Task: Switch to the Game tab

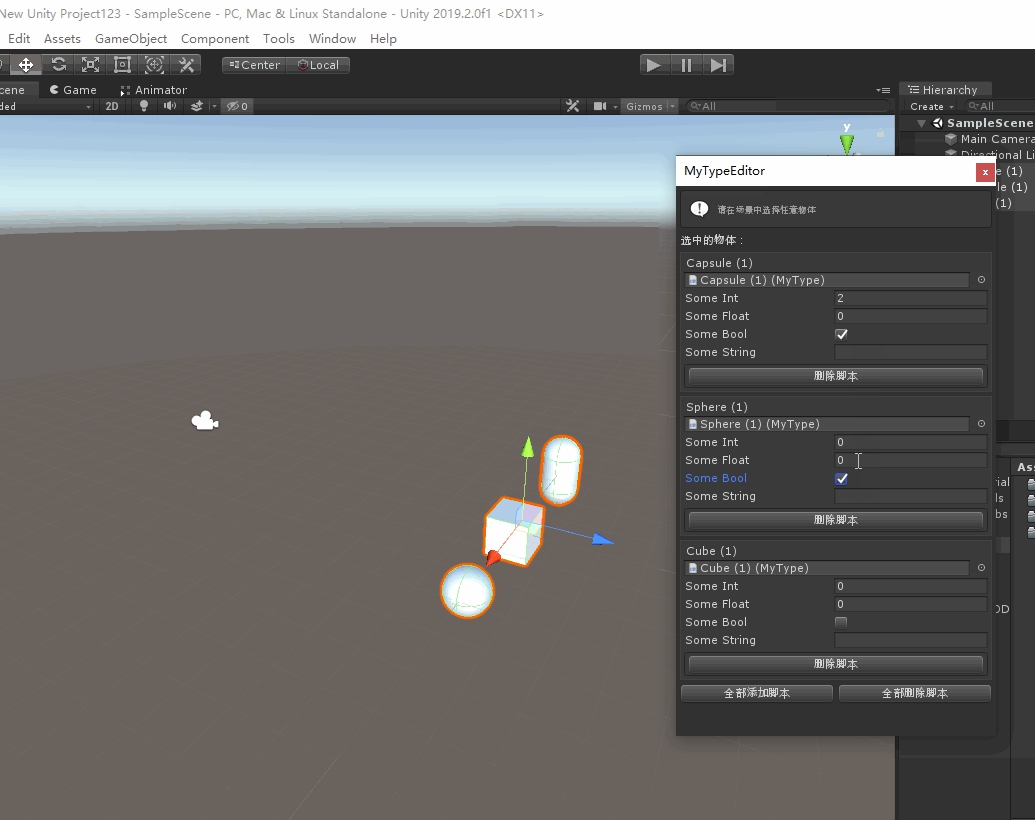Action: [x=73, y=90]
